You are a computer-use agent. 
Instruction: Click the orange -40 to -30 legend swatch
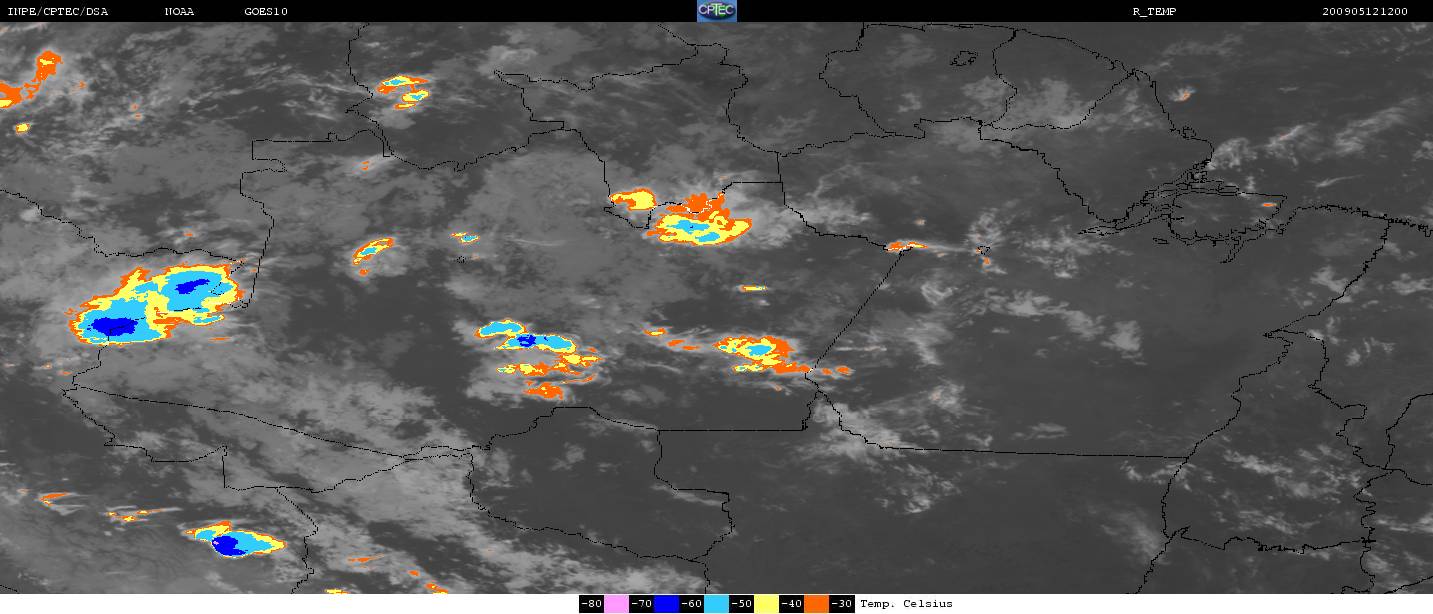[x=816, y=604]
